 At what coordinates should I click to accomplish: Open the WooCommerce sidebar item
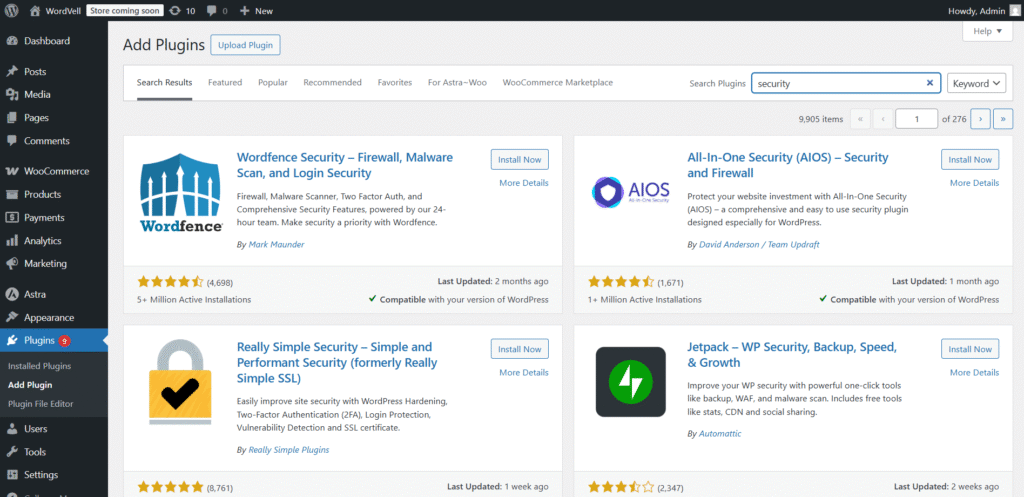[54, 171]
